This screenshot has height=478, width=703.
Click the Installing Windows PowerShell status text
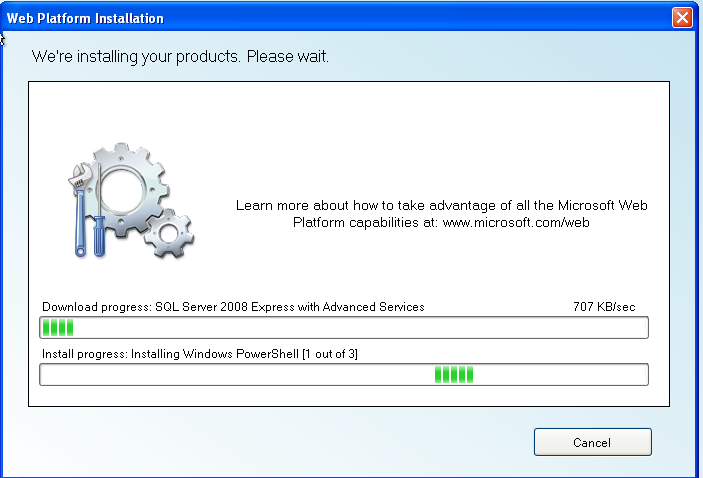coord(200,354)
